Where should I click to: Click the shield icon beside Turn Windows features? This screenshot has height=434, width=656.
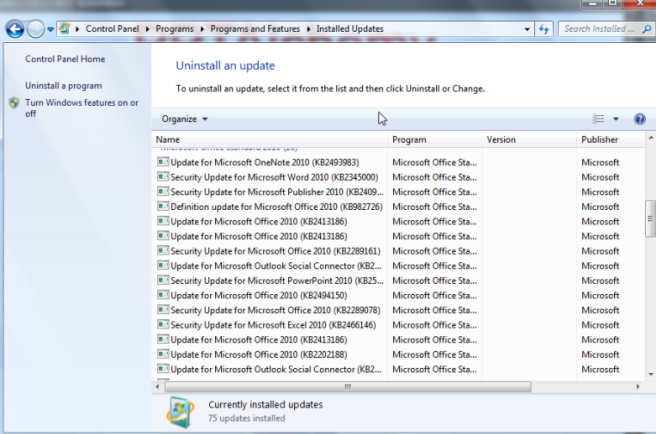tap(13, 104)
